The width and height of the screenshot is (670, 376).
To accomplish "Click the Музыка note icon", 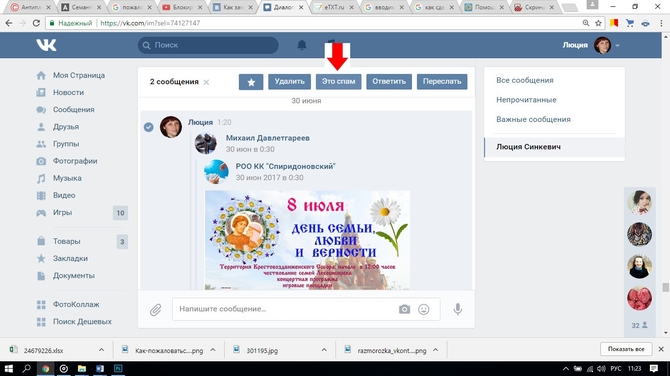I will click(41, 178).
